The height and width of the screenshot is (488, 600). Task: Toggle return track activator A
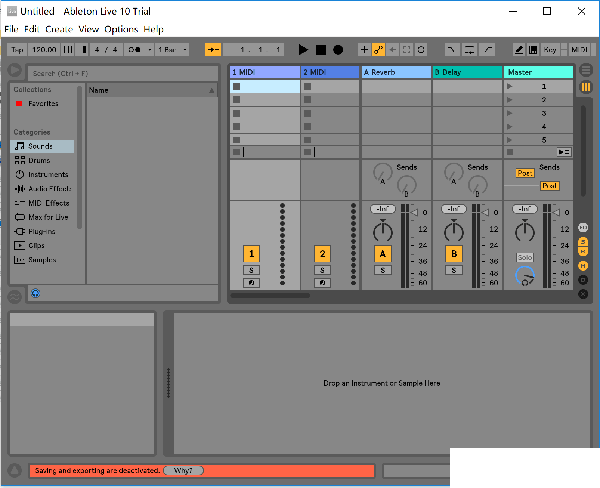click(x=383, y=254)
